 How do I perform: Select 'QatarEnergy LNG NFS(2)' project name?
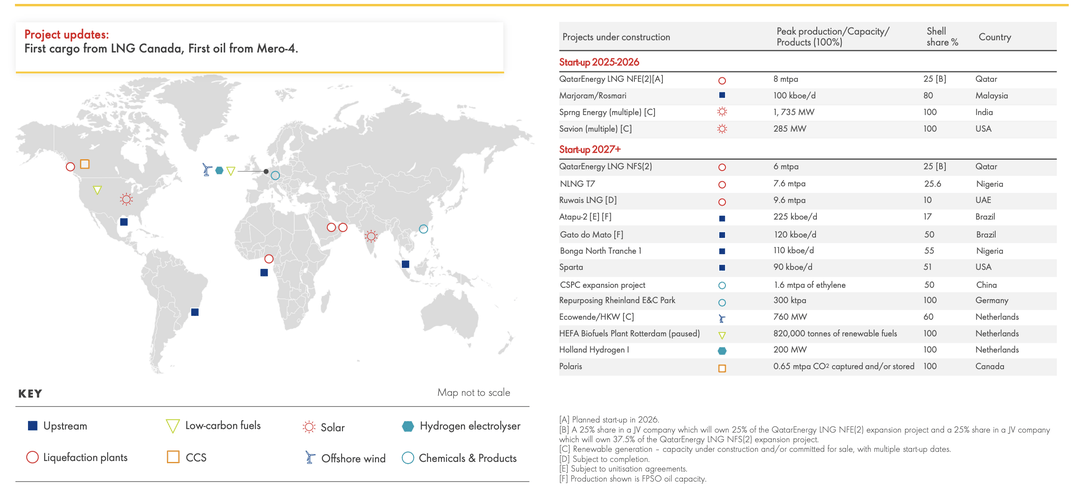(607, 167)
